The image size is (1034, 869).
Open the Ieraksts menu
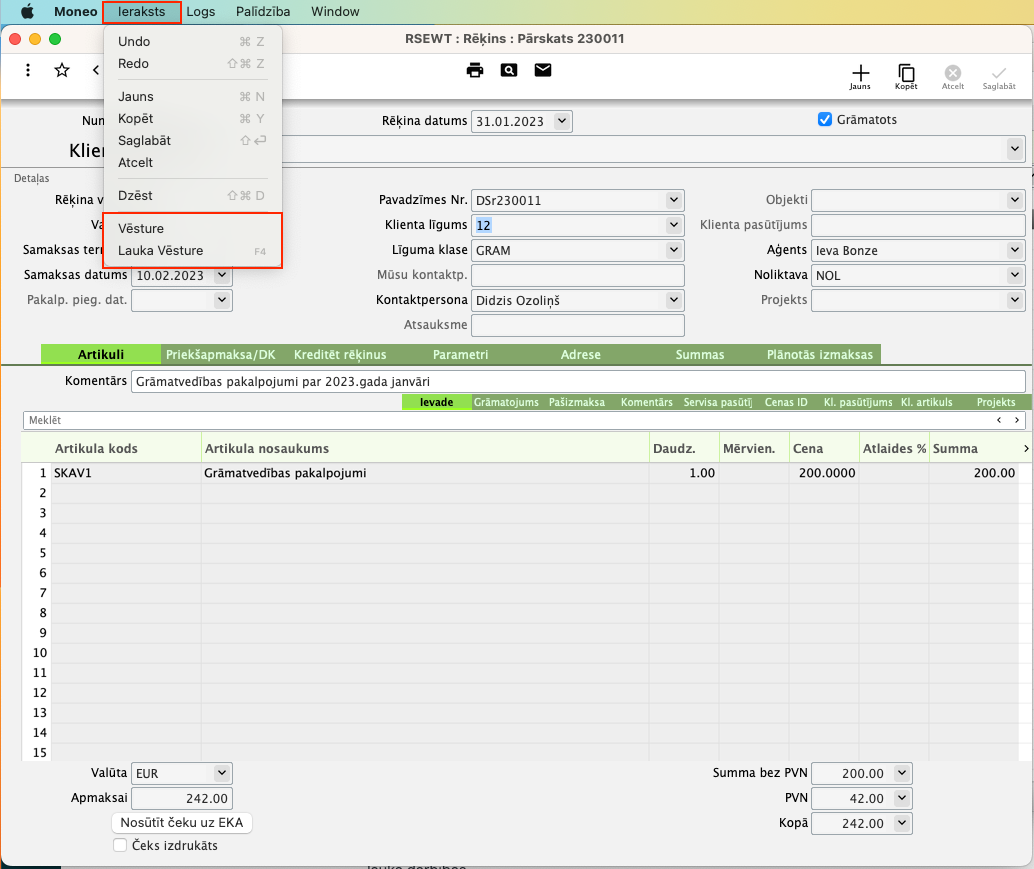tap(142, 12)
